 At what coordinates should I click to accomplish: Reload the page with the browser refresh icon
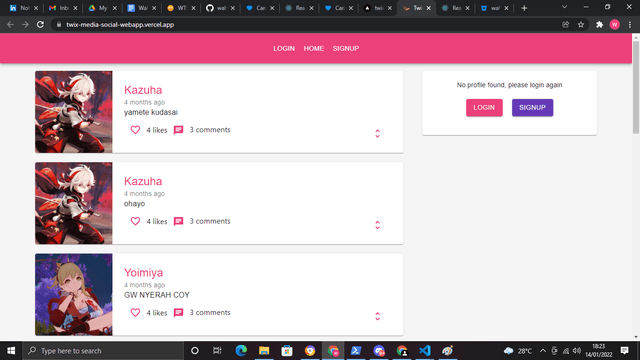point(40,24)
